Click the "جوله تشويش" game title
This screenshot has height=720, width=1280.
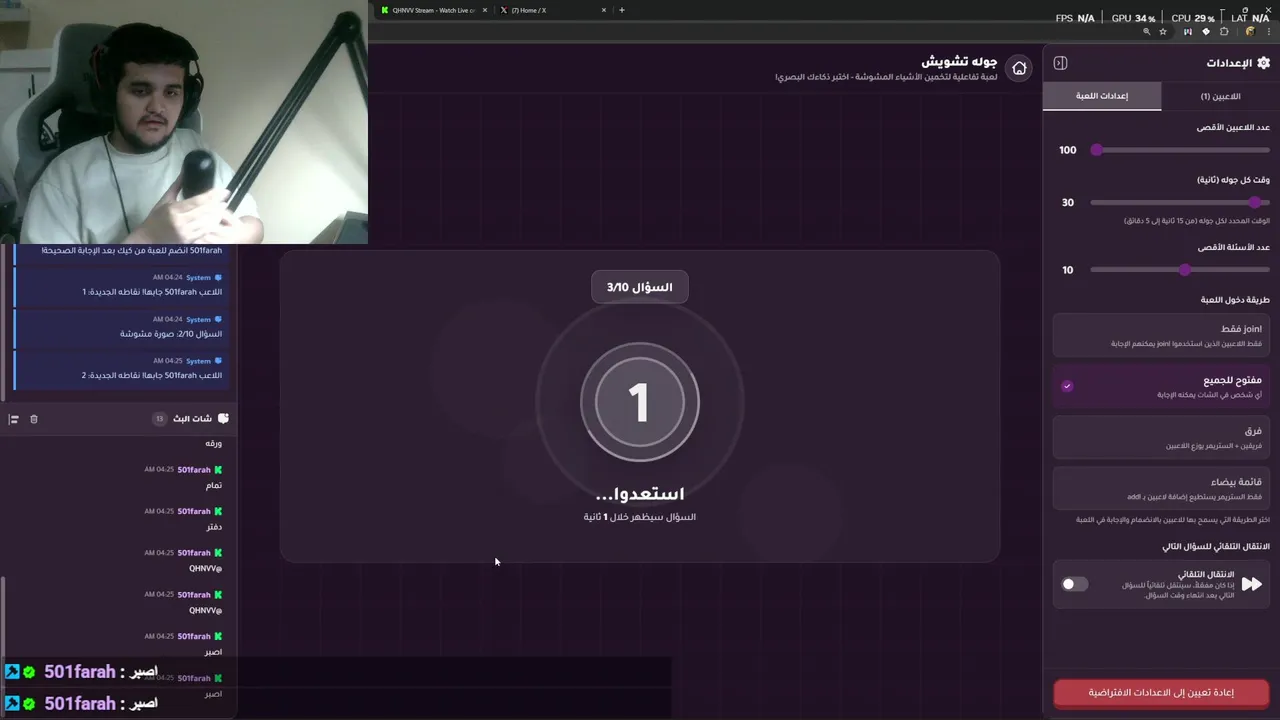point(959,61)
